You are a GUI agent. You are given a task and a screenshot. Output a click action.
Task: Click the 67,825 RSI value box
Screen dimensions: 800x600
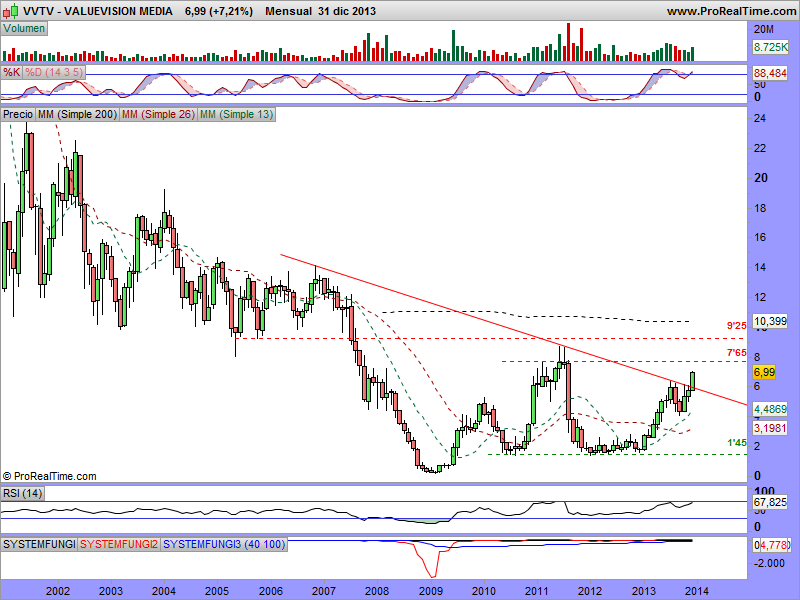(770, 502)
